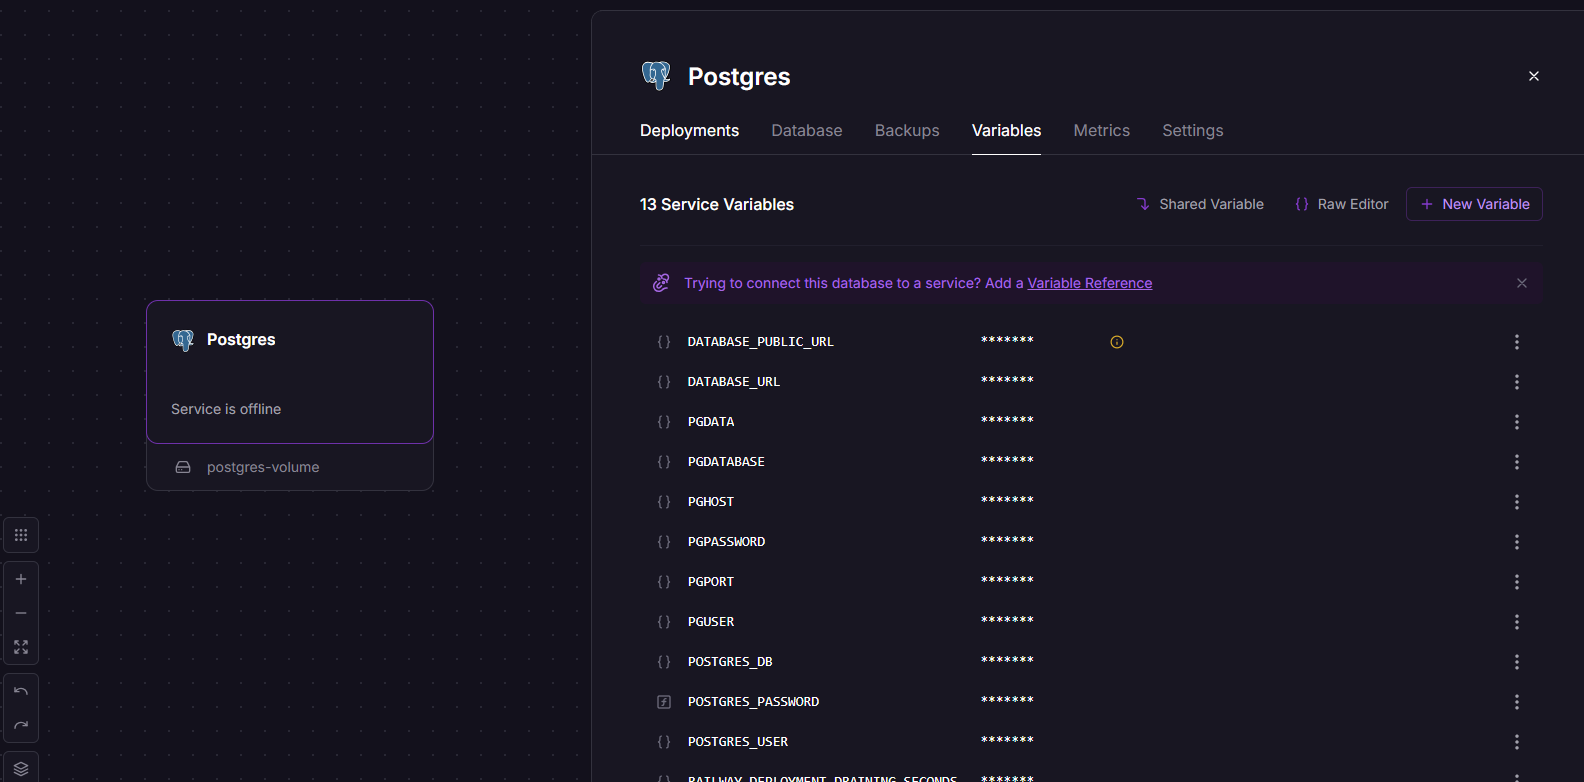
Task: Click the function icon next to POSTGRES_PASSWORD
Action: [x=664, y=702]
